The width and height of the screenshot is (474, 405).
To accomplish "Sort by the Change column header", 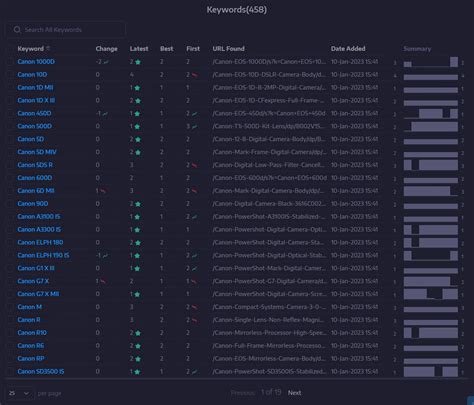I will 106,49.
